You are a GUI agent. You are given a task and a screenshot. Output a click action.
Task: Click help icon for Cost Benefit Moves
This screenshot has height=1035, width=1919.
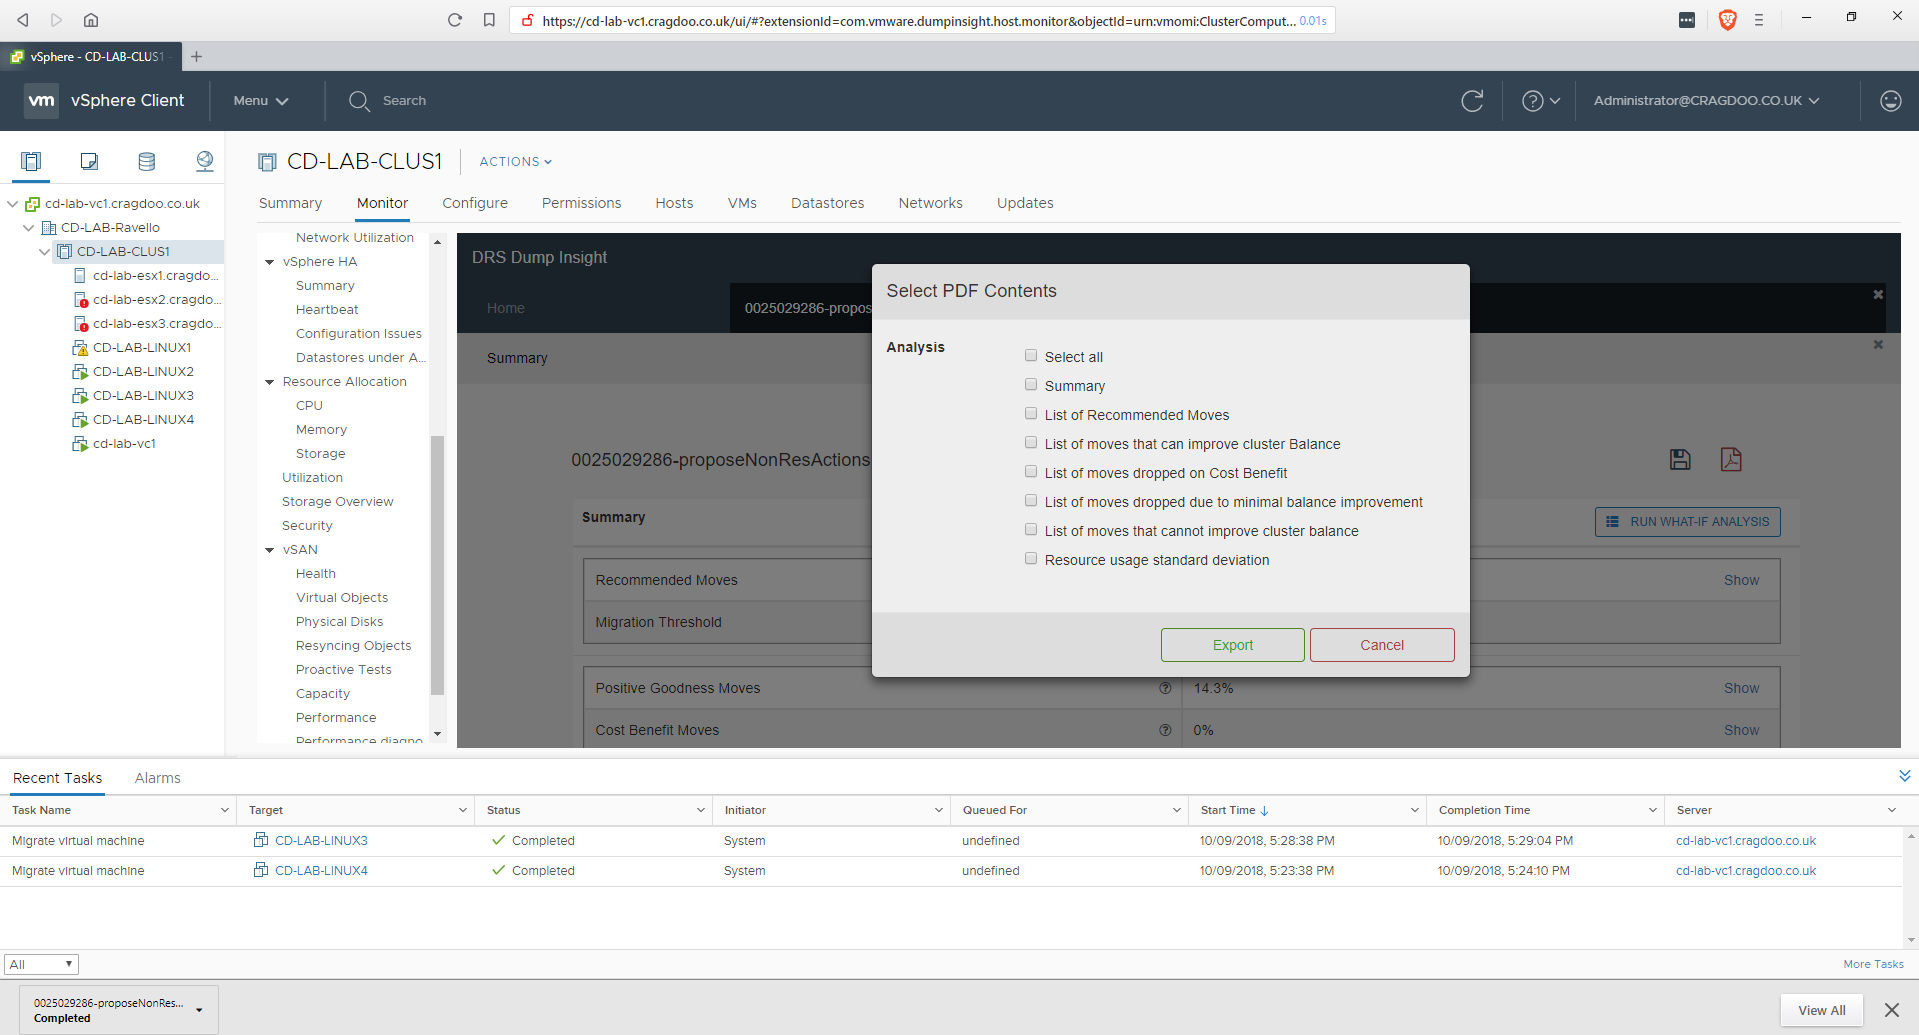(x=1165, y=730)
